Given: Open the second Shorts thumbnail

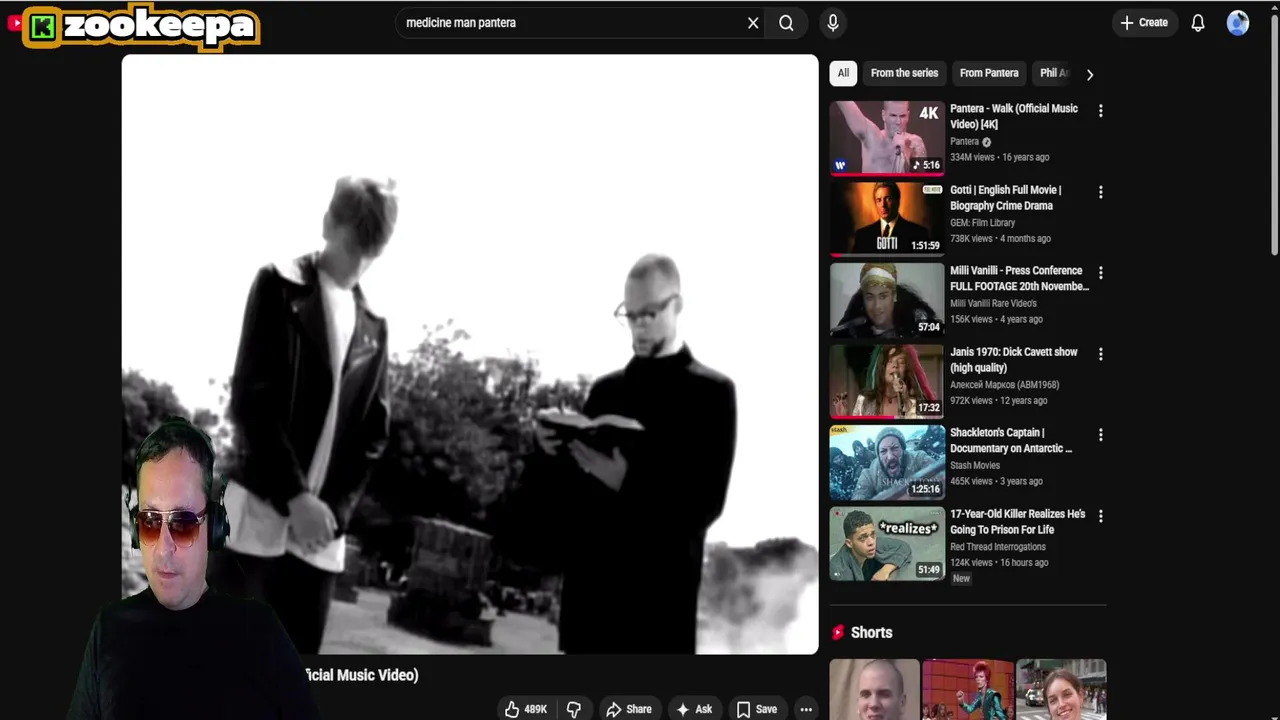Looking at the screenshot, I should coord(968,689).
